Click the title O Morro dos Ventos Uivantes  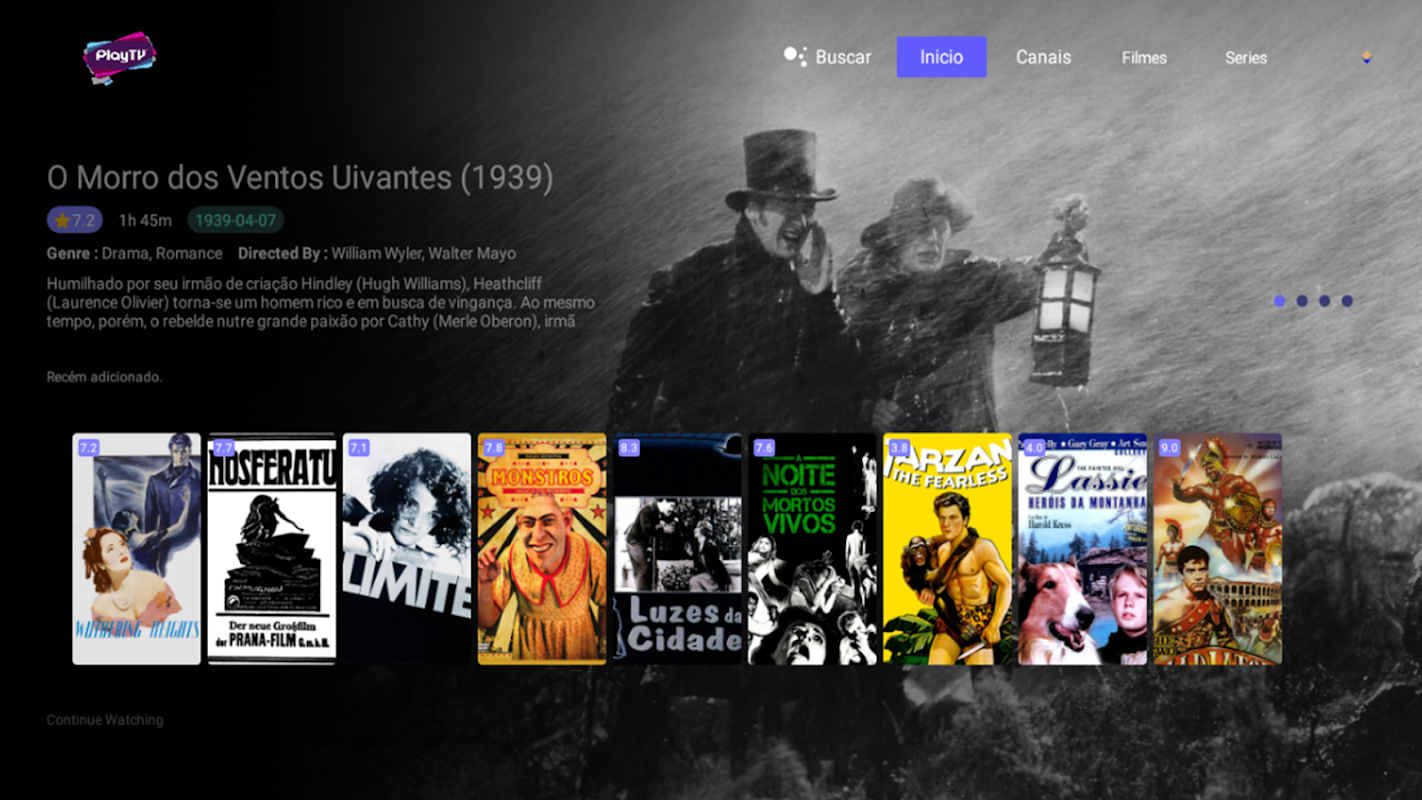click(300, 178)
